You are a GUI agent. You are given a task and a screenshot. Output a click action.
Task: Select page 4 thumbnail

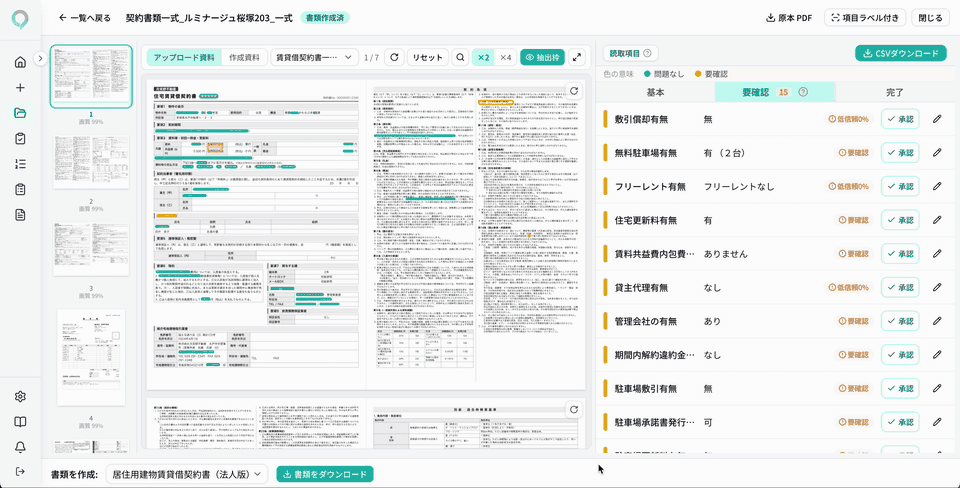coord(91,358)
